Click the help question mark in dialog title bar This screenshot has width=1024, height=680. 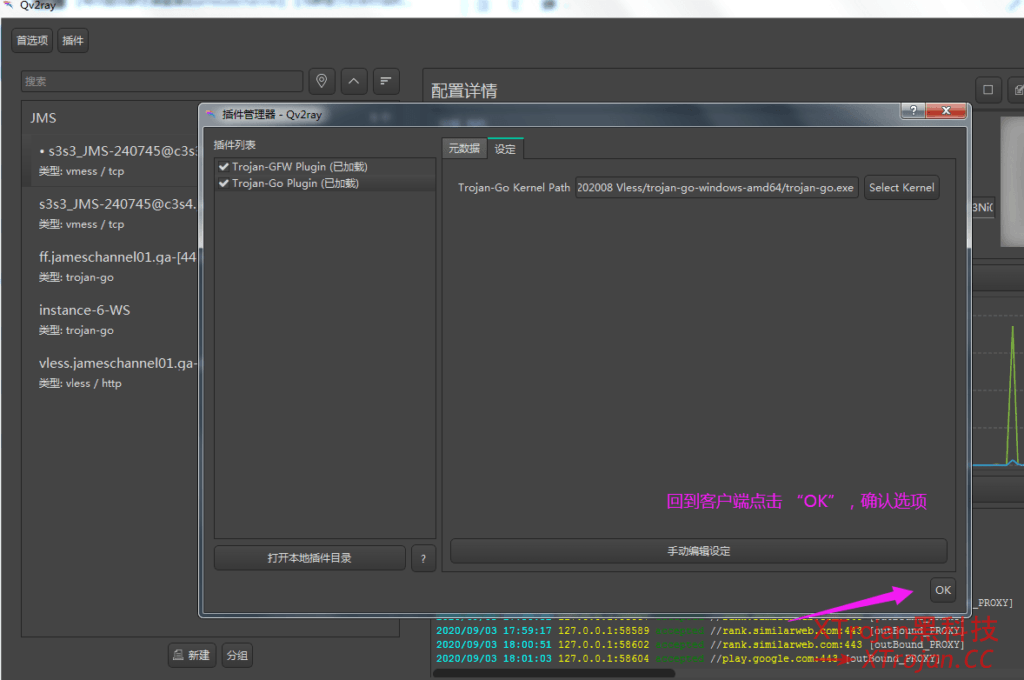911,111
